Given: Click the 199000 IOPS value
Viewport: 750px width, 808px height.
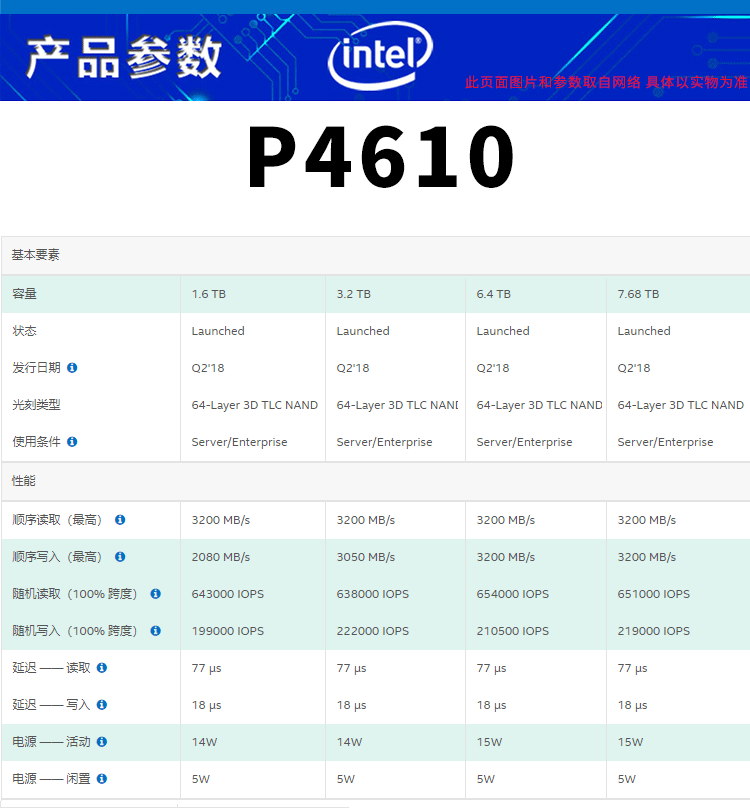Looking at the screenshot, I should click(227, 631).
